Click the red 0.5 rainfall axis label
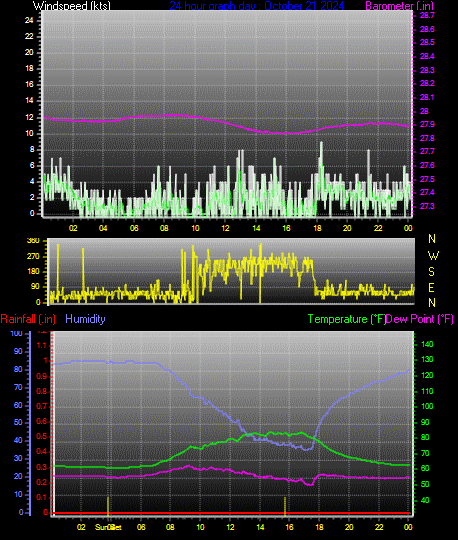This screenshot has width=458, height=540. 42,436
